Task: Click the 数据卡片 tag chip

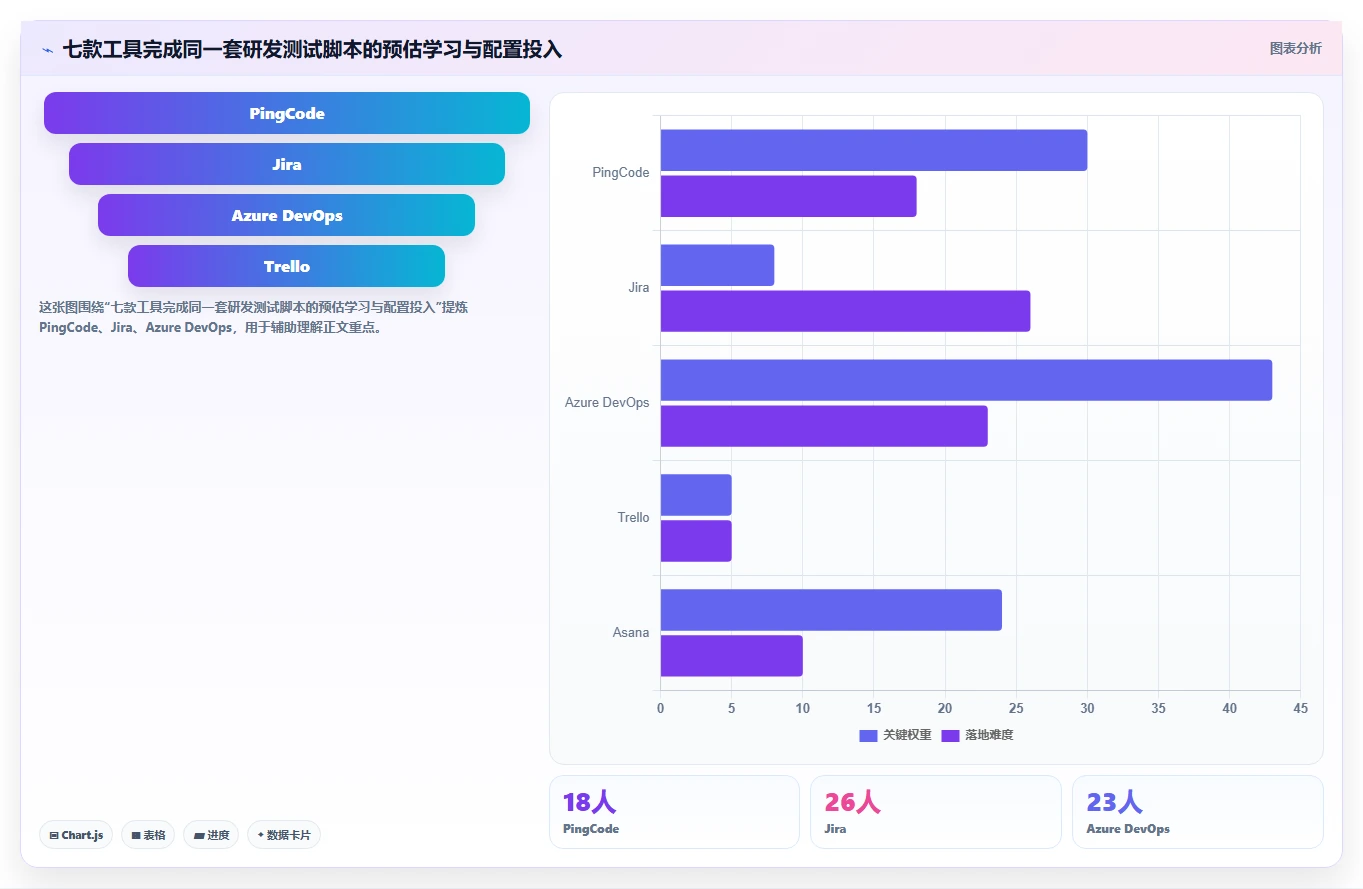Action: [284, 835]
